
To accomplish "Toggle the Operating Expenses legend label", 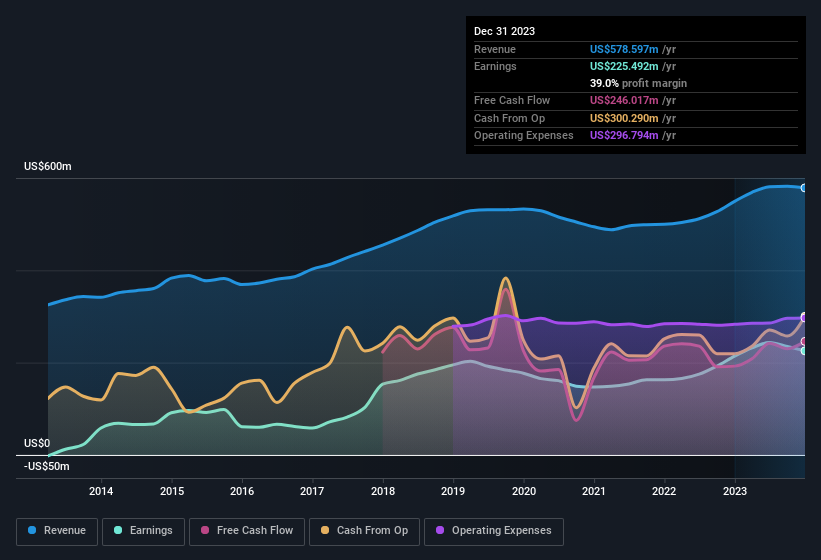I will [x=500, y=530].
